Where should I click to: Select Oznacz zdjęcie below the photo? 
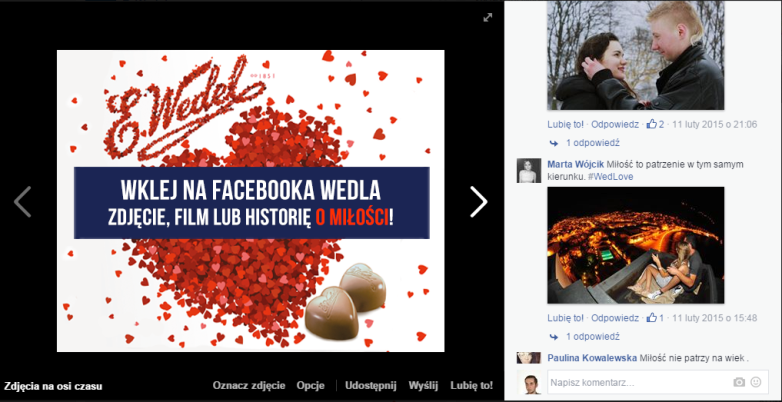[249, 386]
